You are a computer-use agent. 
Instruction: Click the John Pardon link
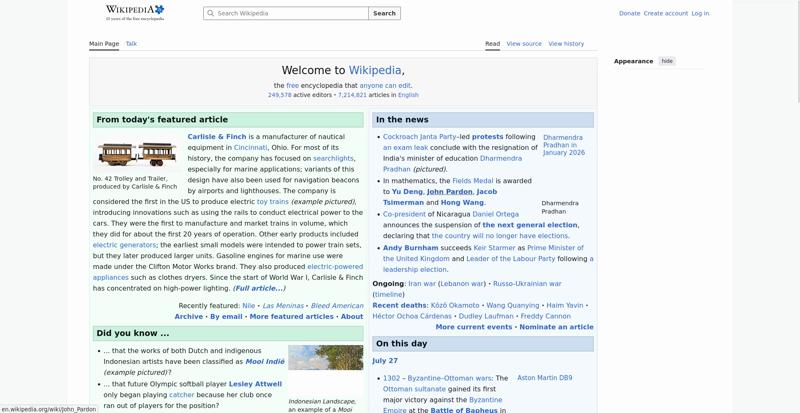[x=449, y=191]
